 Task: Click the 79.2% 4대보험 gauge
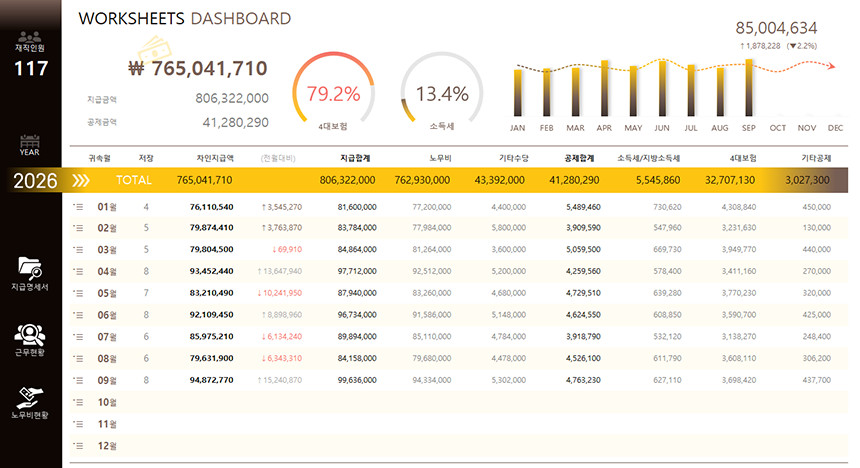333,94
